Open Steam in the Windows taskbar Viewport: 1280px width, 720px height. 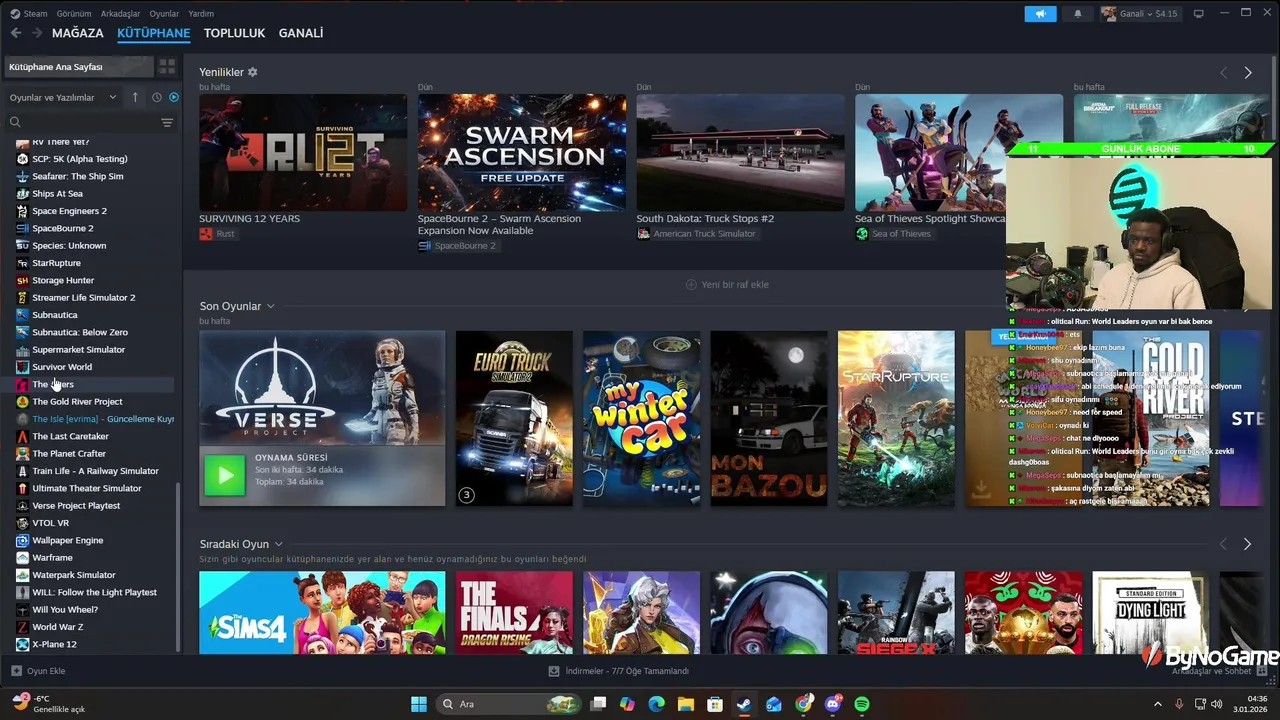coord(744,704)
